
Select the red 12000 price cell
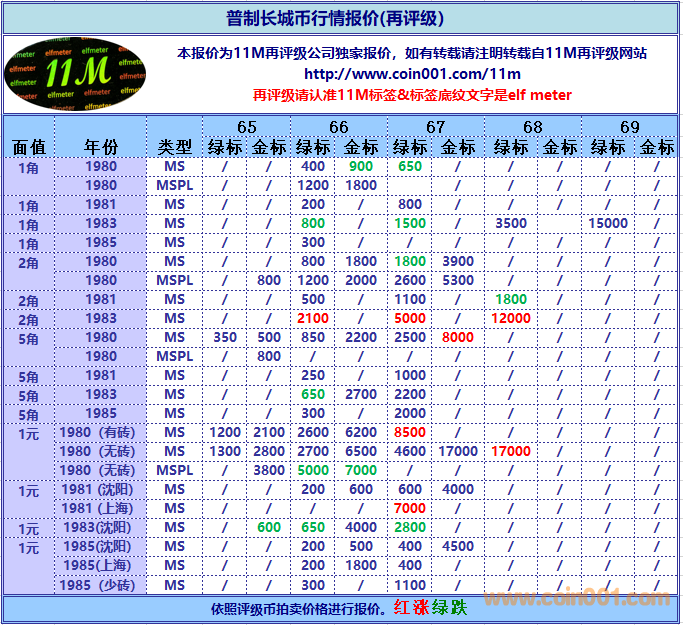click(510, 318)
